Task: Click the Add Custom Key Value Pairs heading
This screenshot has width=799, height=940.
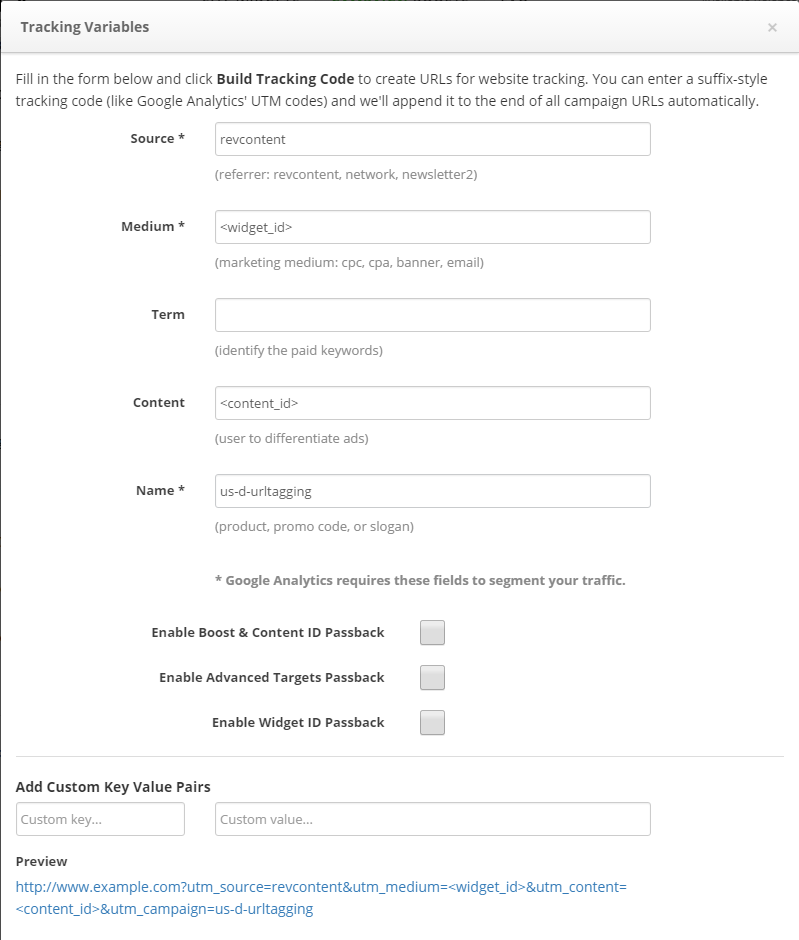Action: 113,787
